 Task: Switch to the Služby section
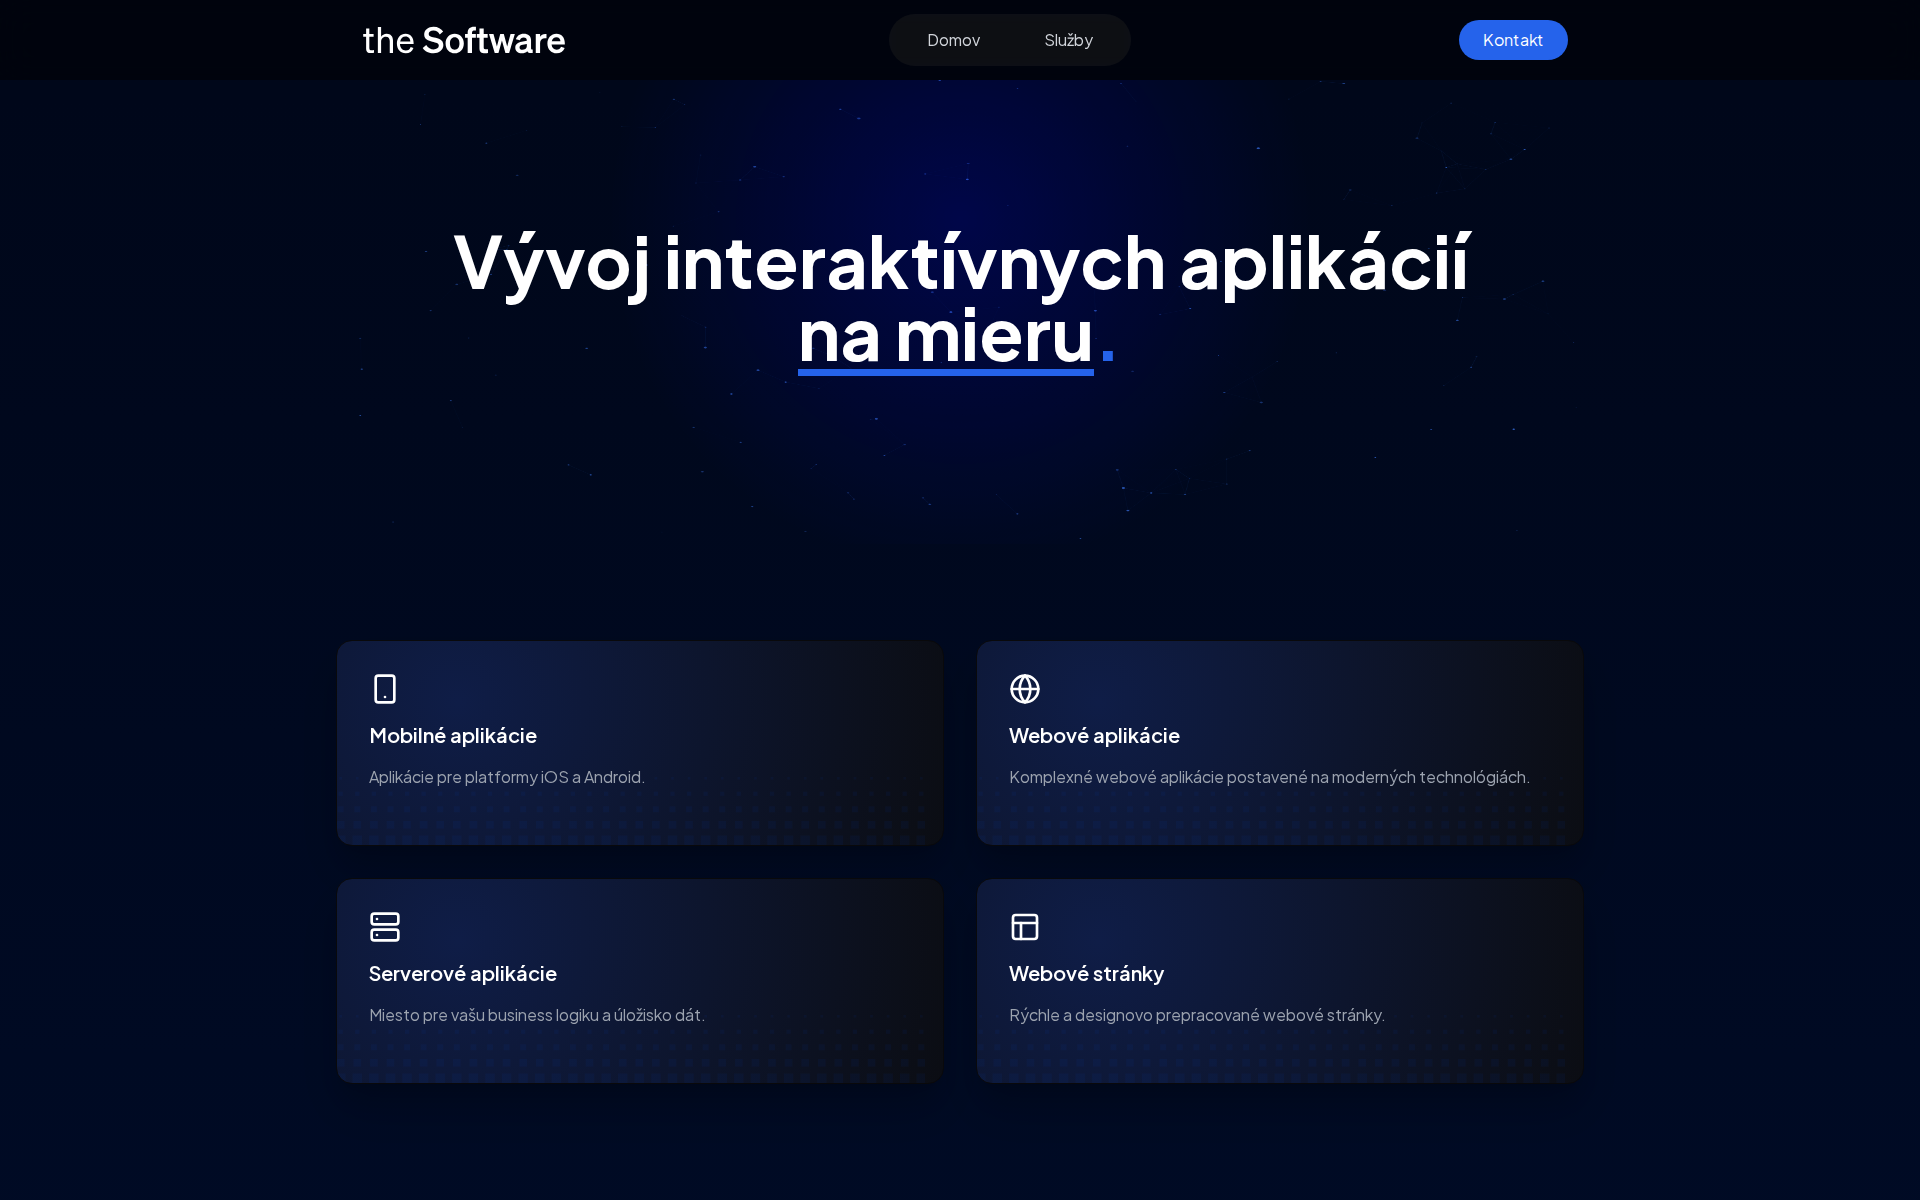[x=1068, y=40]
